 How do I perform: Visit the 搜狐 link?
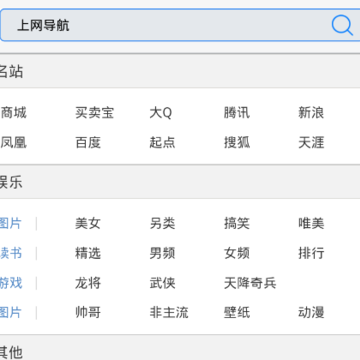pos(237,142)
